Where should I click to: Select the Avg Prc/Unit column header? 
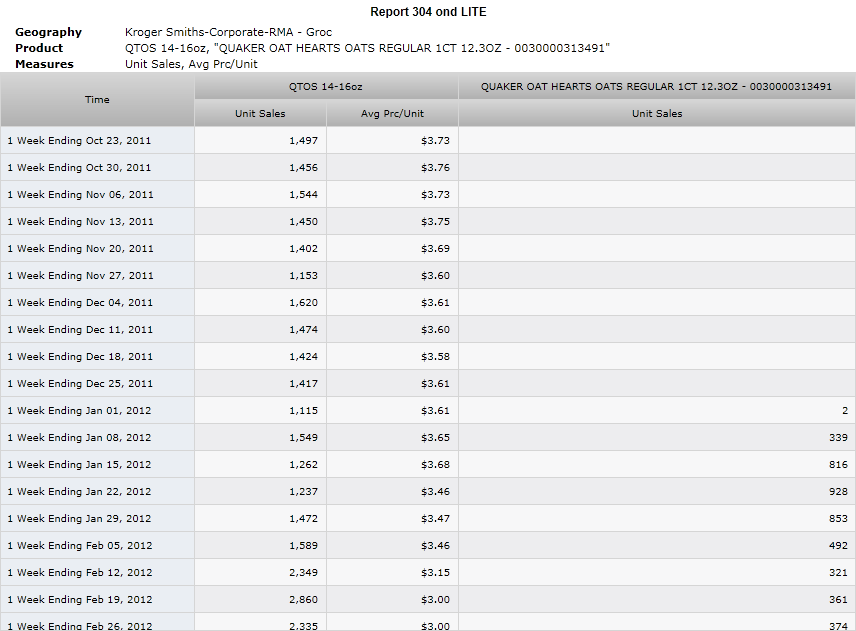(x=392, y=114)
